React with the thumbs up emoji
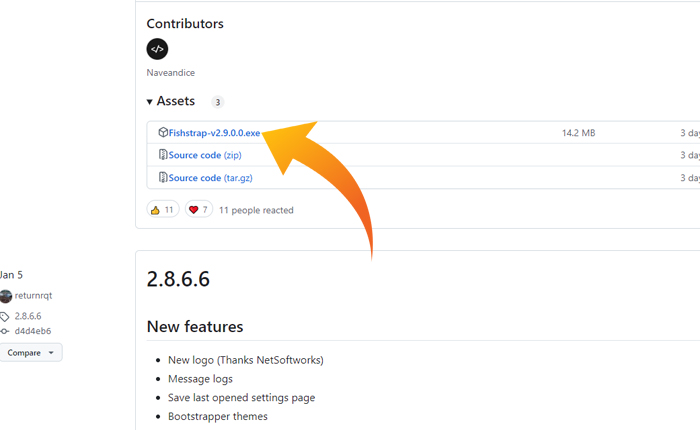700x430 pixels. [162, 210]
